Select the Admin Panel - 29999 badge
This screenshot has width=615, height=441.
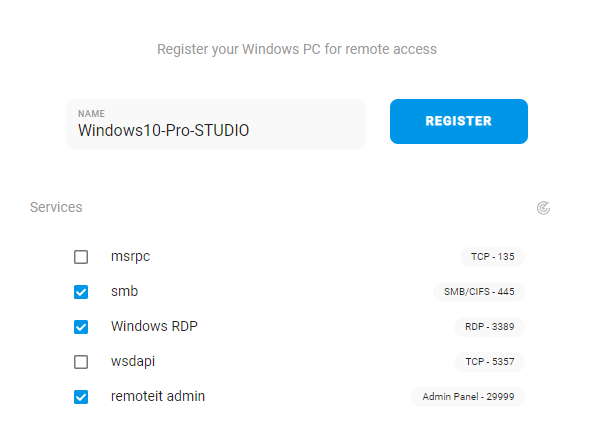468,397
